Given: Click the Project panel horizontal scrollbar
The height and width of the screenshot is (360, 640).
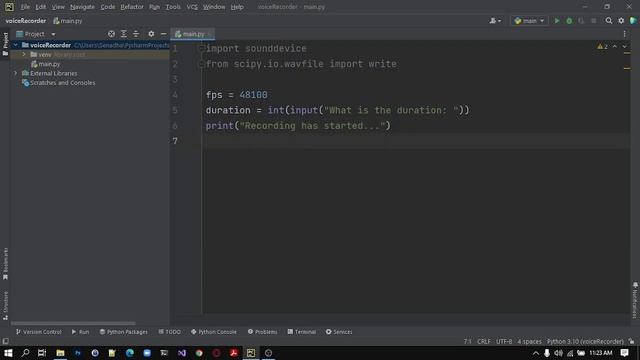Looking at the screenshot, I should [73, 323].
